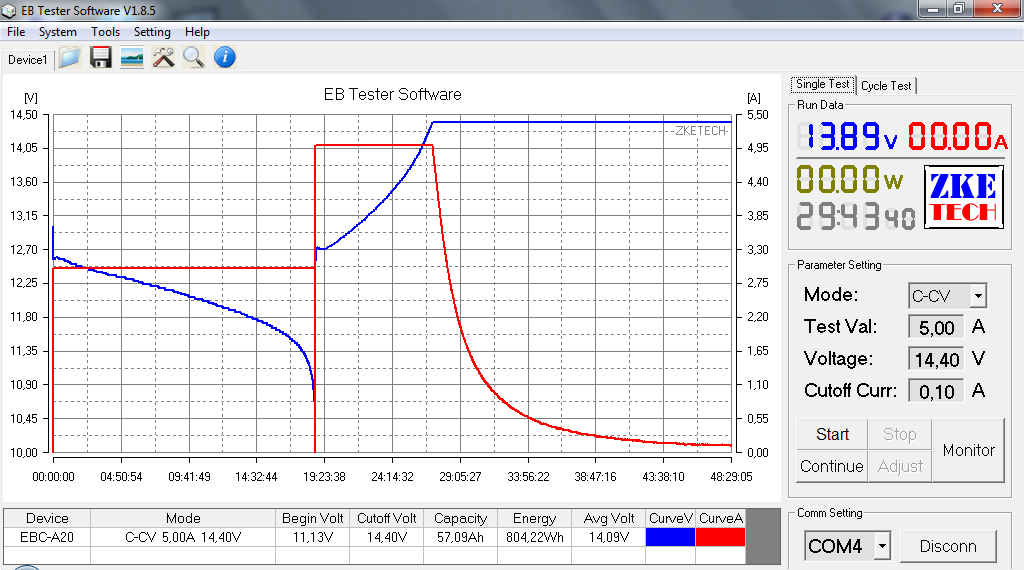Image resolution: width=1024 pixels, height=570 pixels.
Task: Select the Device1 tab
Action: pos(27,60)
